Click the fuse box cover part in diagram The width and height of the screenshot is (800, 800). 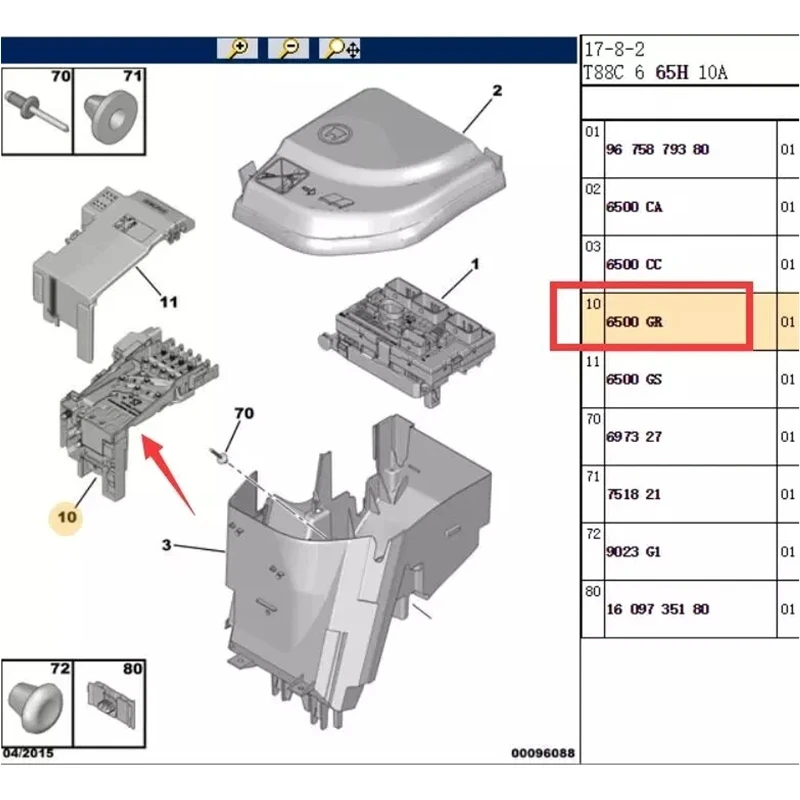pyautogui.click(x=369, y=172)
